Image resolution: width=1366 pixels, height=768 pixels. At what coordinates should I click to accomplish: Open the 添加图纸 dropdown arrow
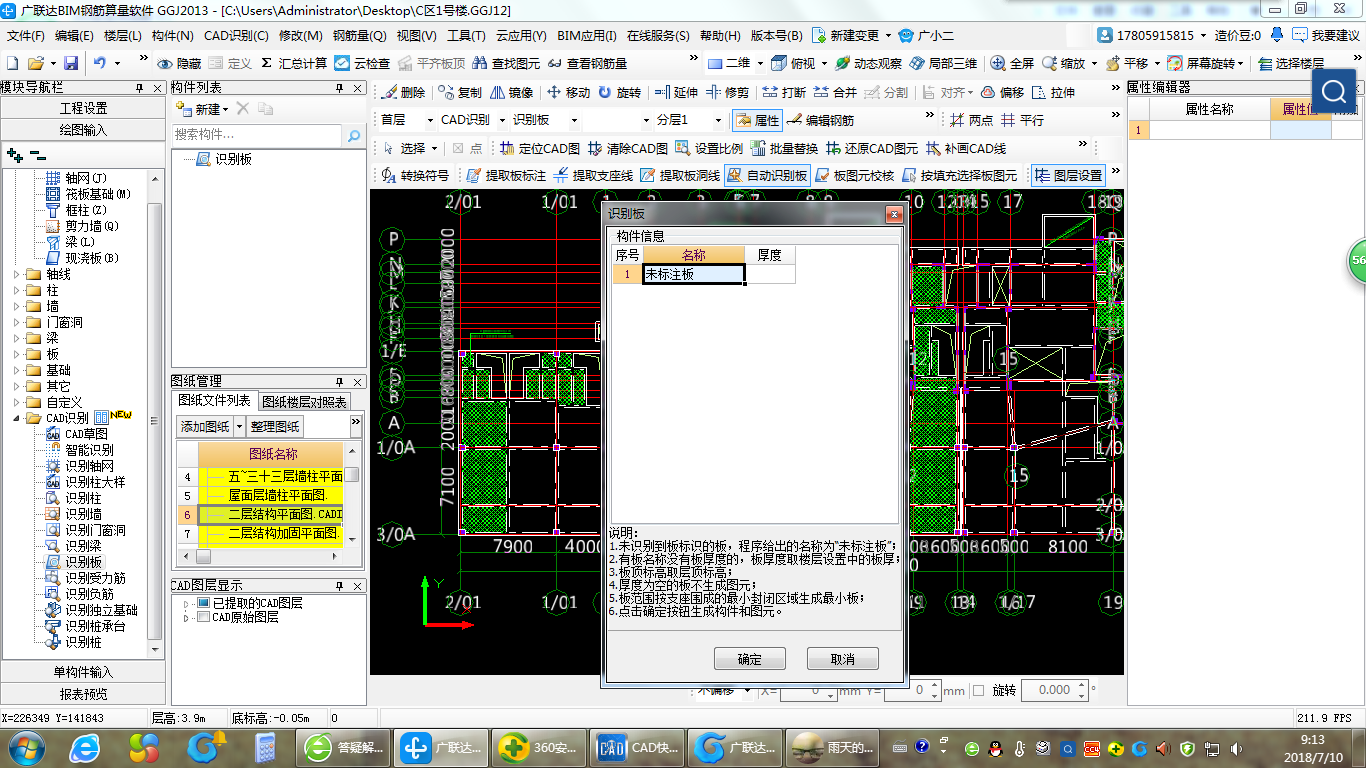[239, 427]
